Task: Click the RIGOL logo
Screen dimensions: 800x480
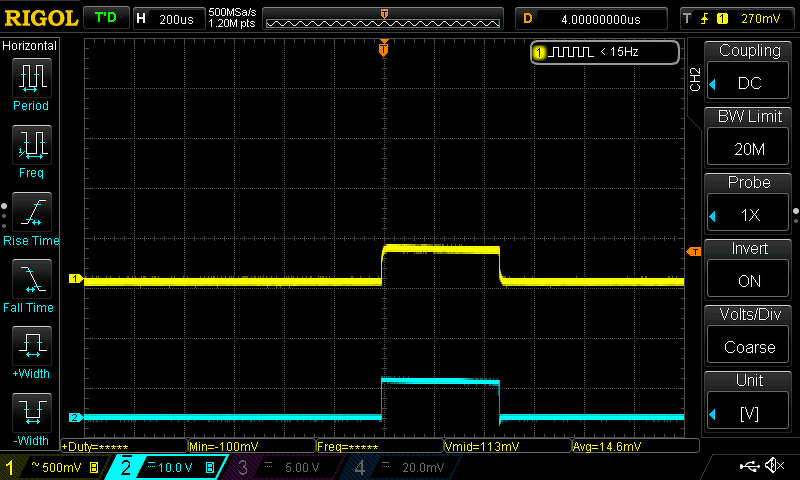Action: coord(41,18)
